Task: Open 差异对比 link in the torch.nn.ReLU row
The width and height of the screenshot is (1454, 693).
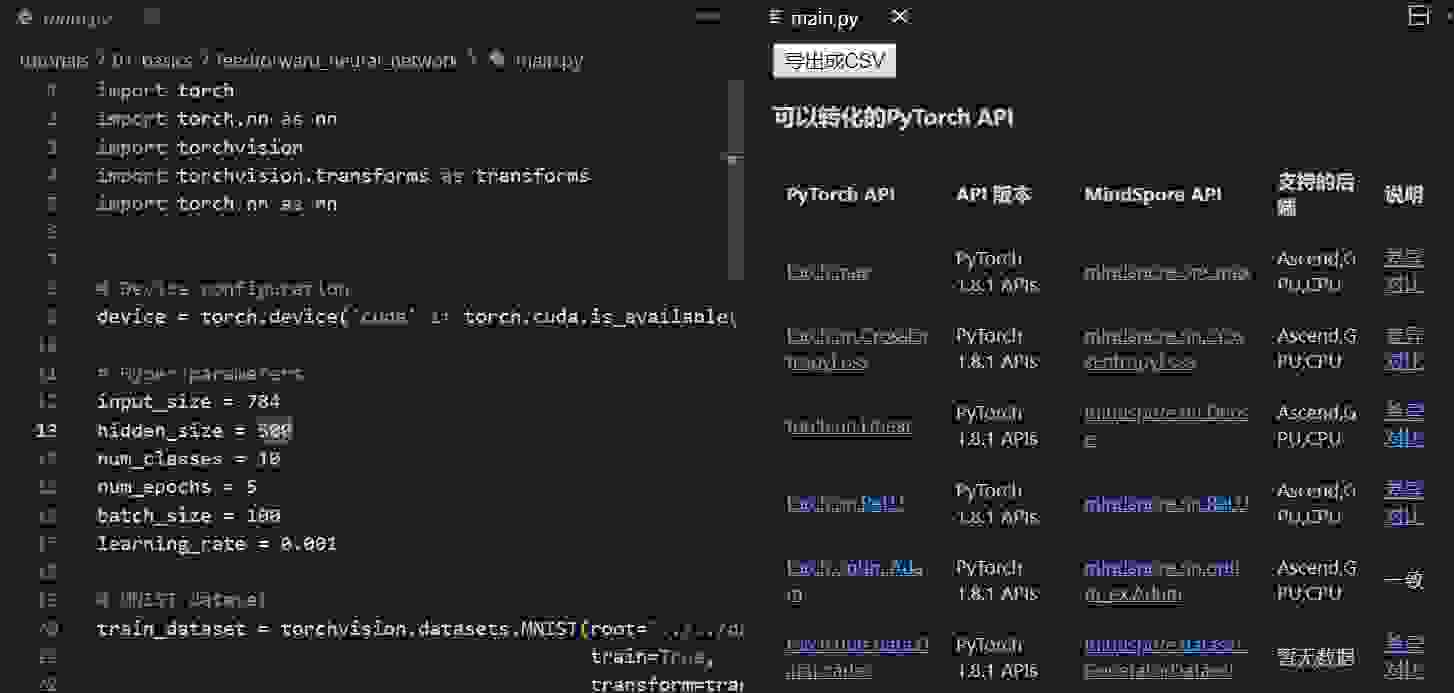Action: tap(1403, 503)
